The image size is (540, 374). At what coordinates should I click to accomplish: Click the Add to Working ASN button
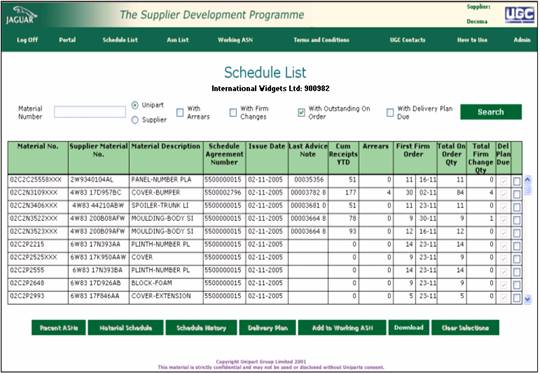(342, 328)
